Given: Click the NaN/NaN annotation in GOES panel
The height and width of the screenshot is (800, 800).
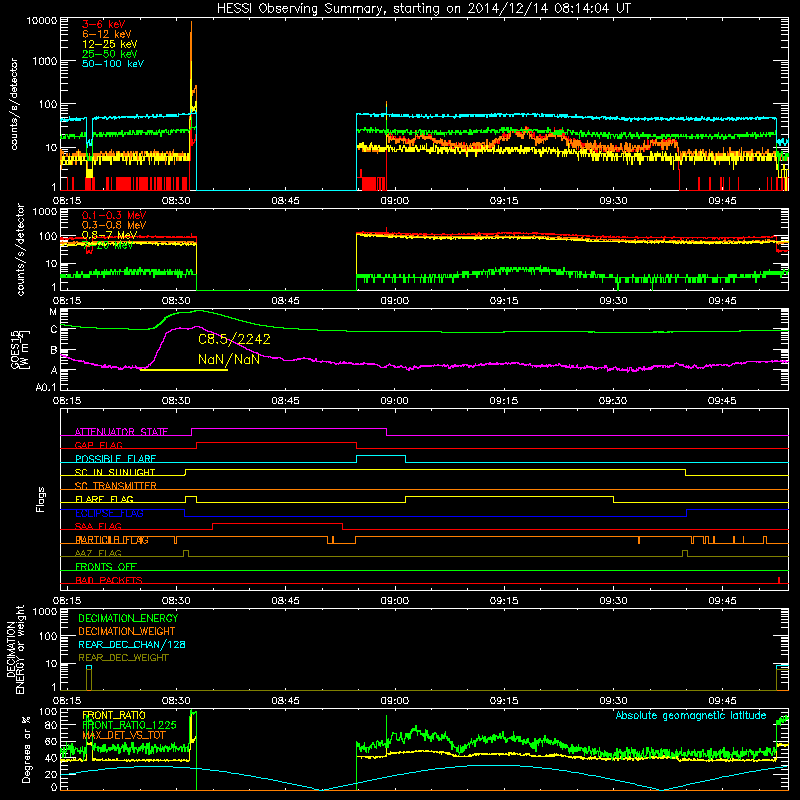Looking at the screenshot, I should pos(229,359).
